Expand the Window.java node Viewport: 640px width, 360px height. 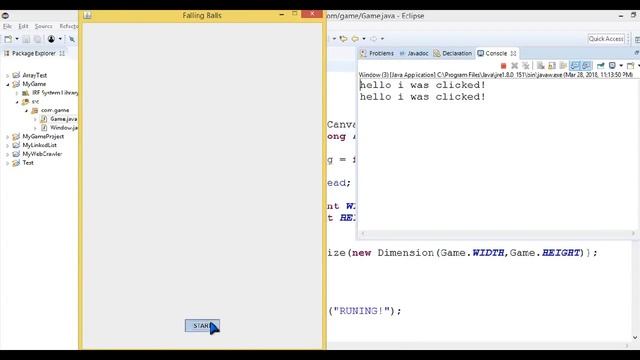[35, 128]
